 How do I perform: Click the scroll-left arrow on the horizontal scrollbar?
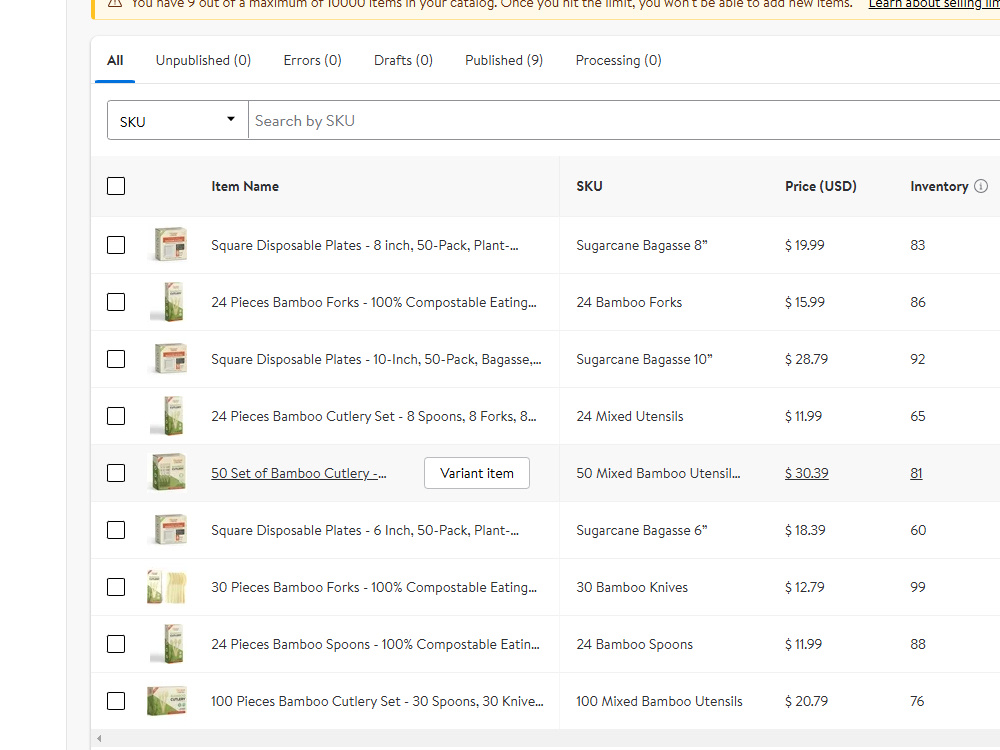coord(99,739)
